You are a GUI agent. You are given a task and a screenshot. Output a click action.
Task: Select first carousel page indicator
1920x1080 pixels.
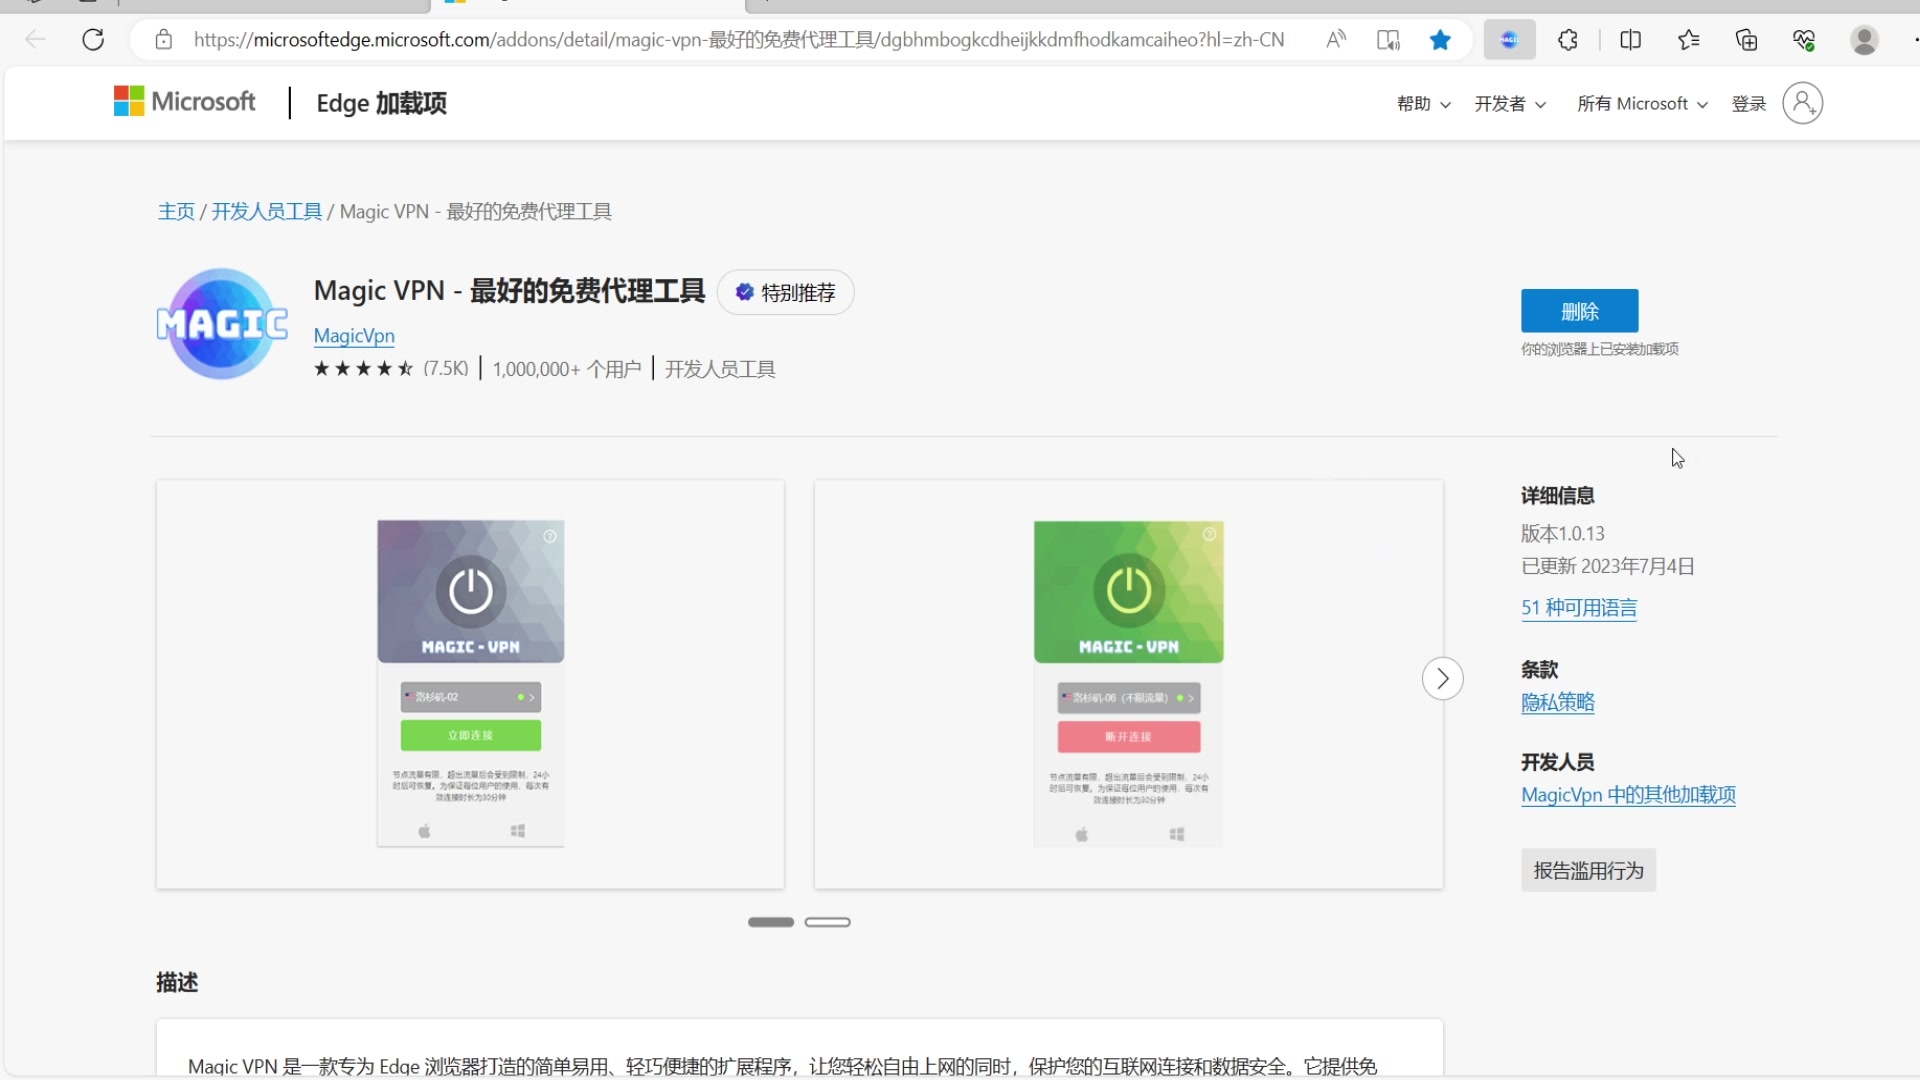tap(771, 922)
